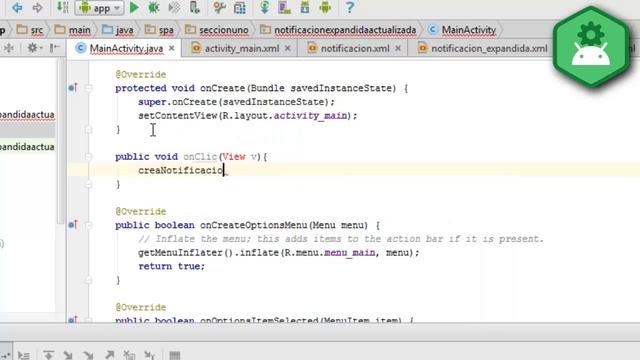Collapse fold marker at onCreate closing brace

click(x=89, y=129)
